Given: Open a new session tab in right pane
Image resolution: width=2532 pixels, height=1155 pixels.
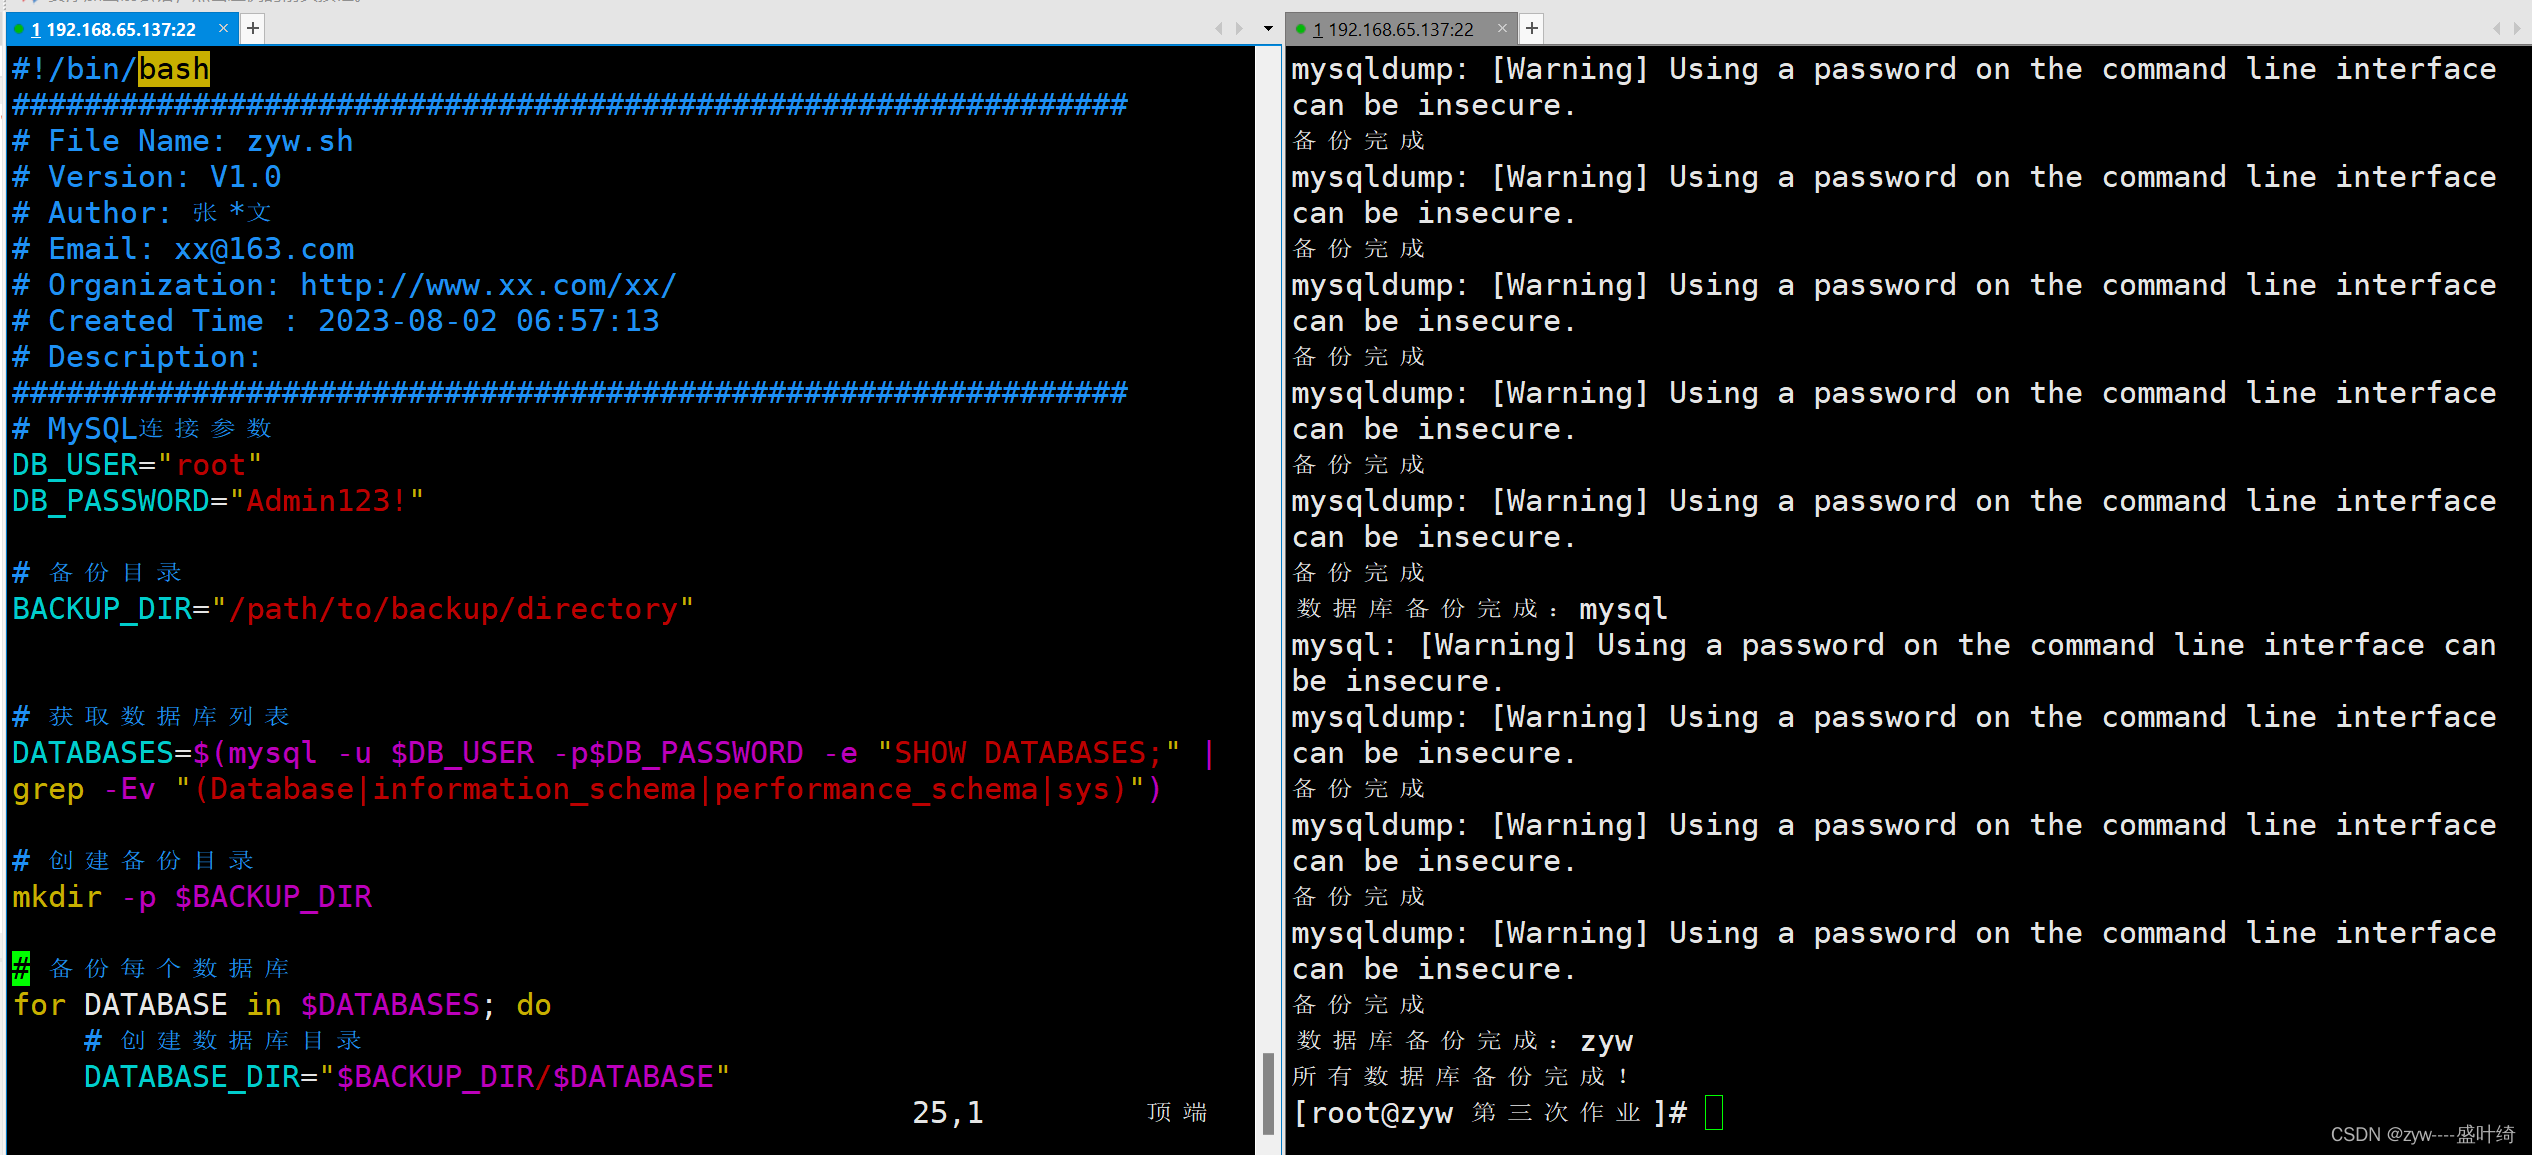Looking at the screenshot, I should tap(1531, 29).
